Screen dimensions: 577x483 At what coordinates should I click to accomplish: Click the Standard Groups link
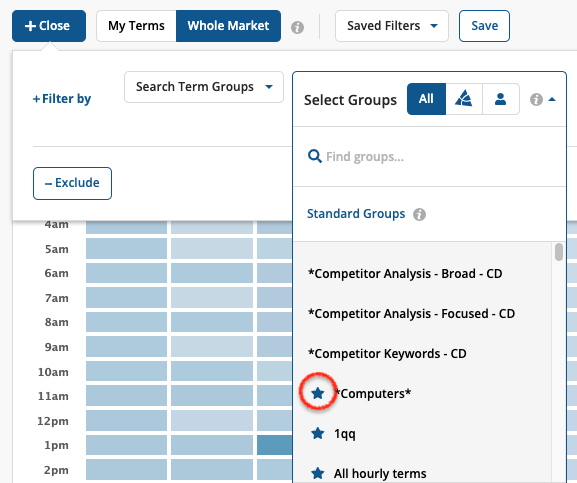(356, 214)
